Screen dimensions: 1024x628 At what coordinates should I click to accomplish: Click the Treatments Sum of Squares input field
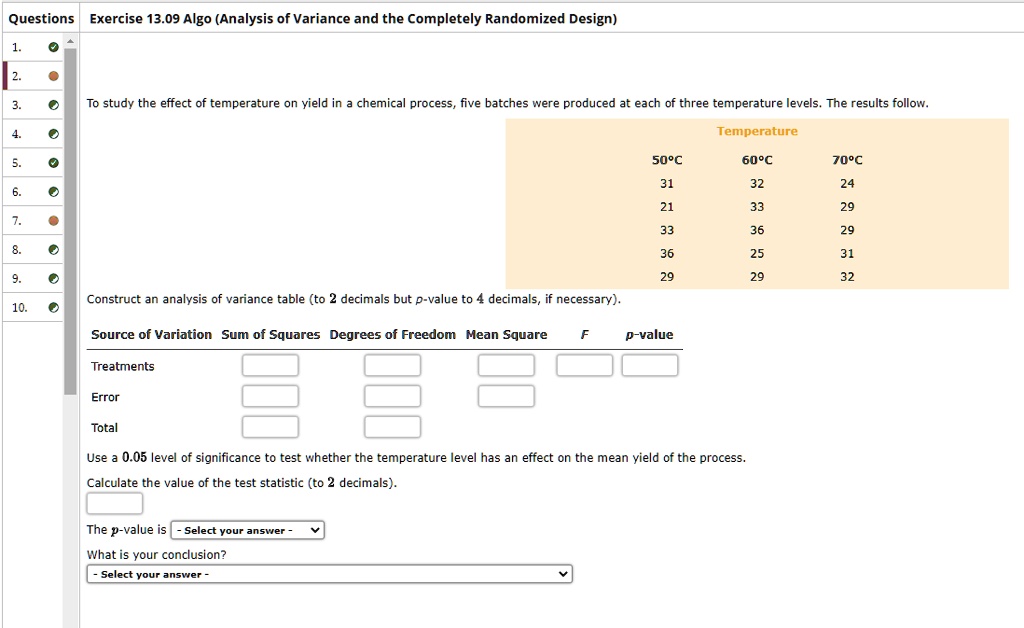pyautogui.click(x=270, y=364)
